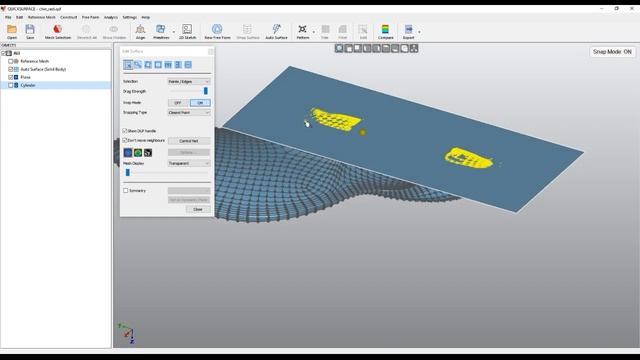Activate the Mesh Selection tool

coord(58,31)
